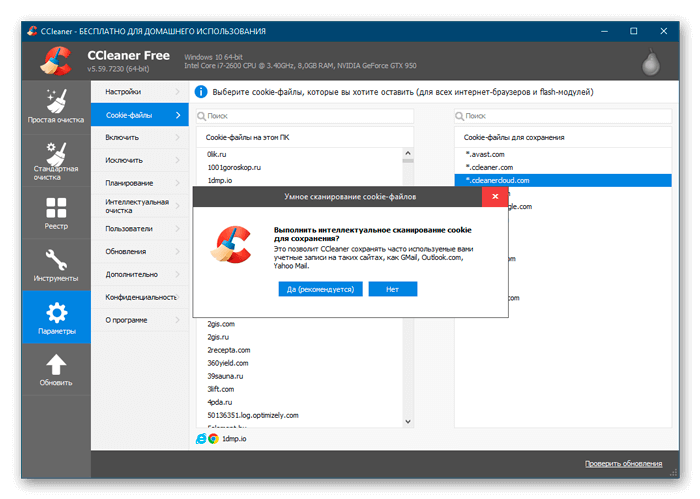Open the Реестр section
This screenshot has height=499, width=700.
point(56,213)
